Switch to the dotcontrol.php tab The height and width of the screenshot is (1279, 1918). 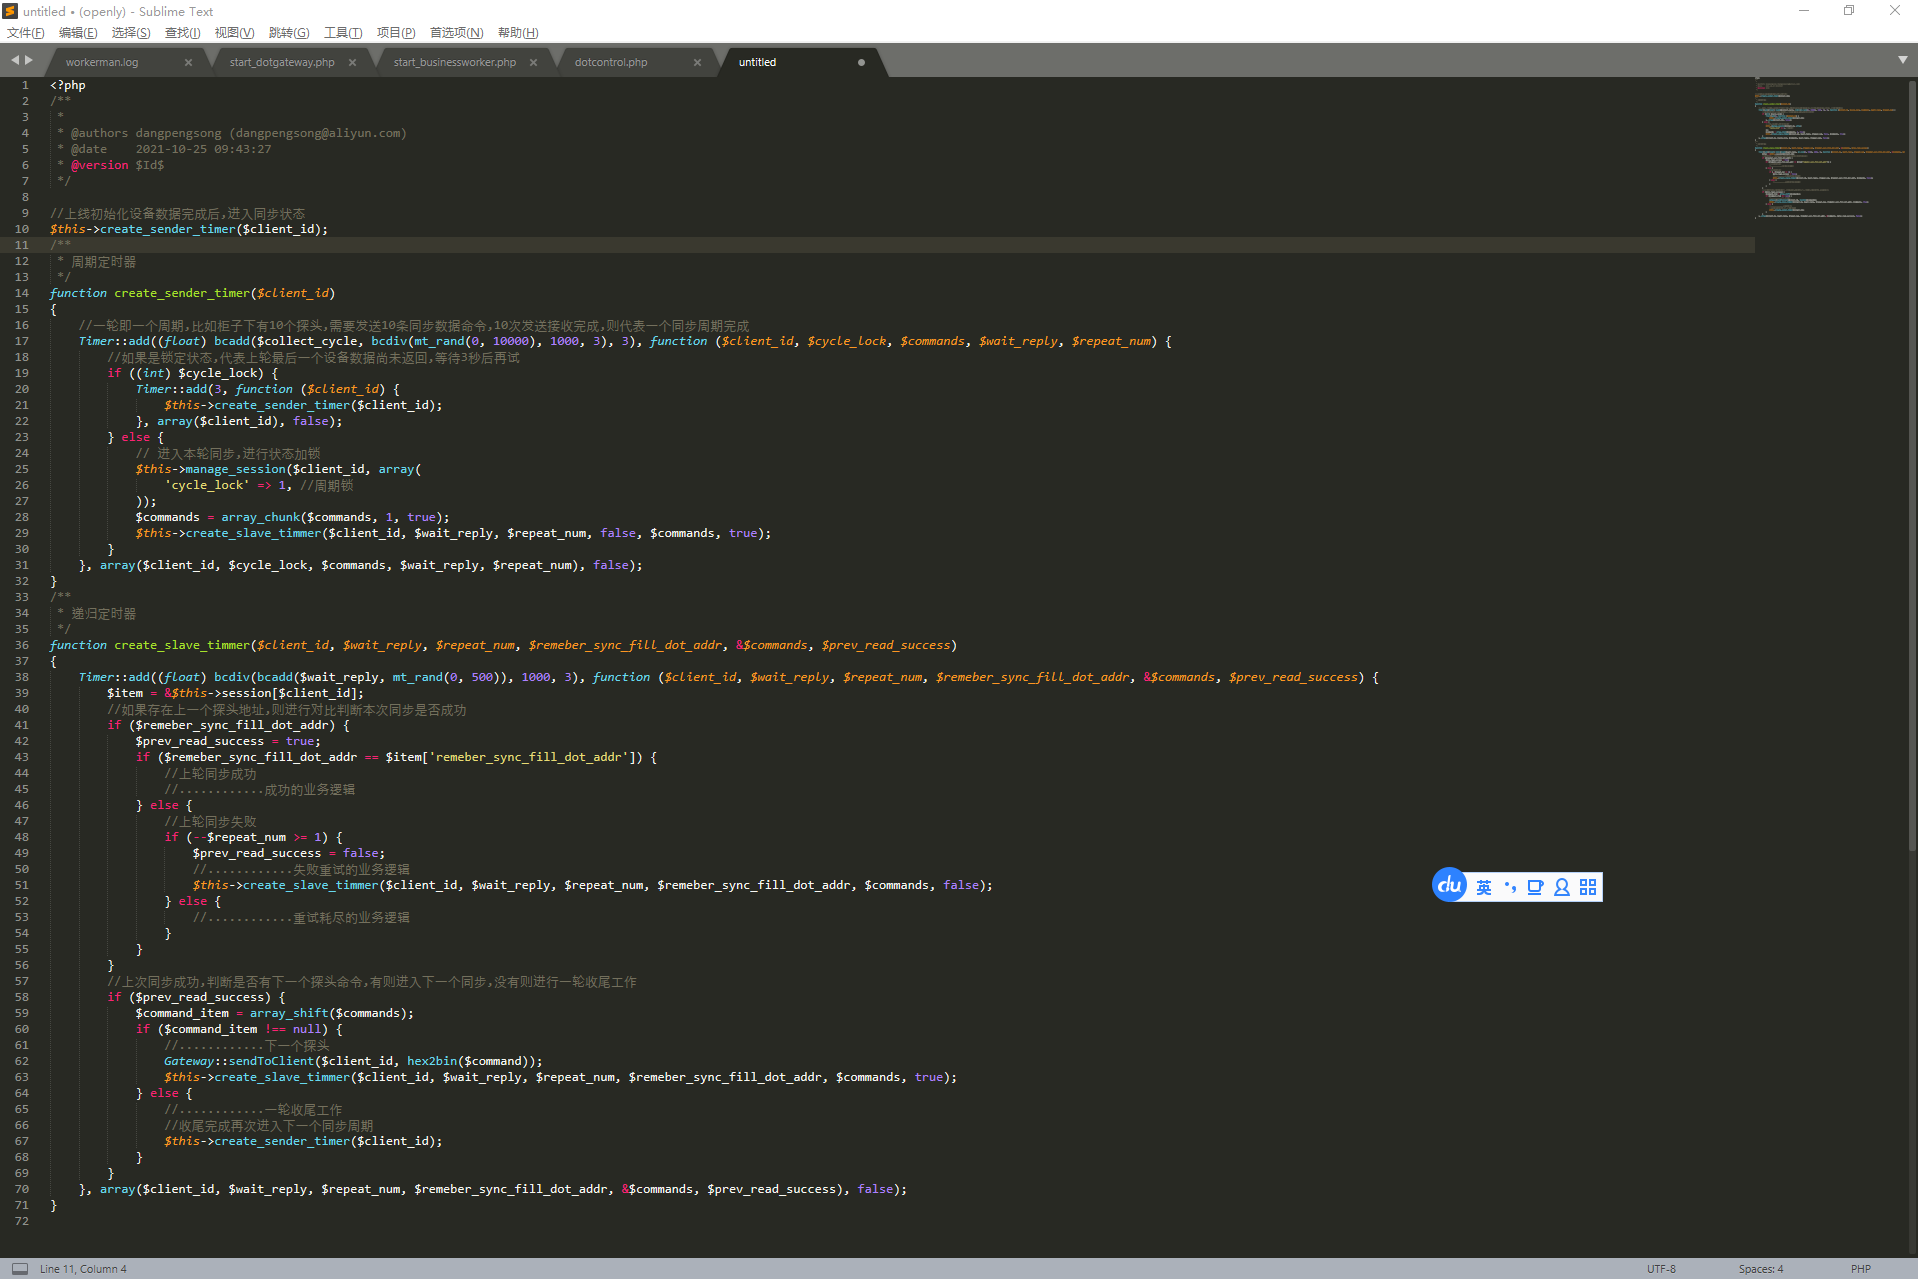point(611,62)
